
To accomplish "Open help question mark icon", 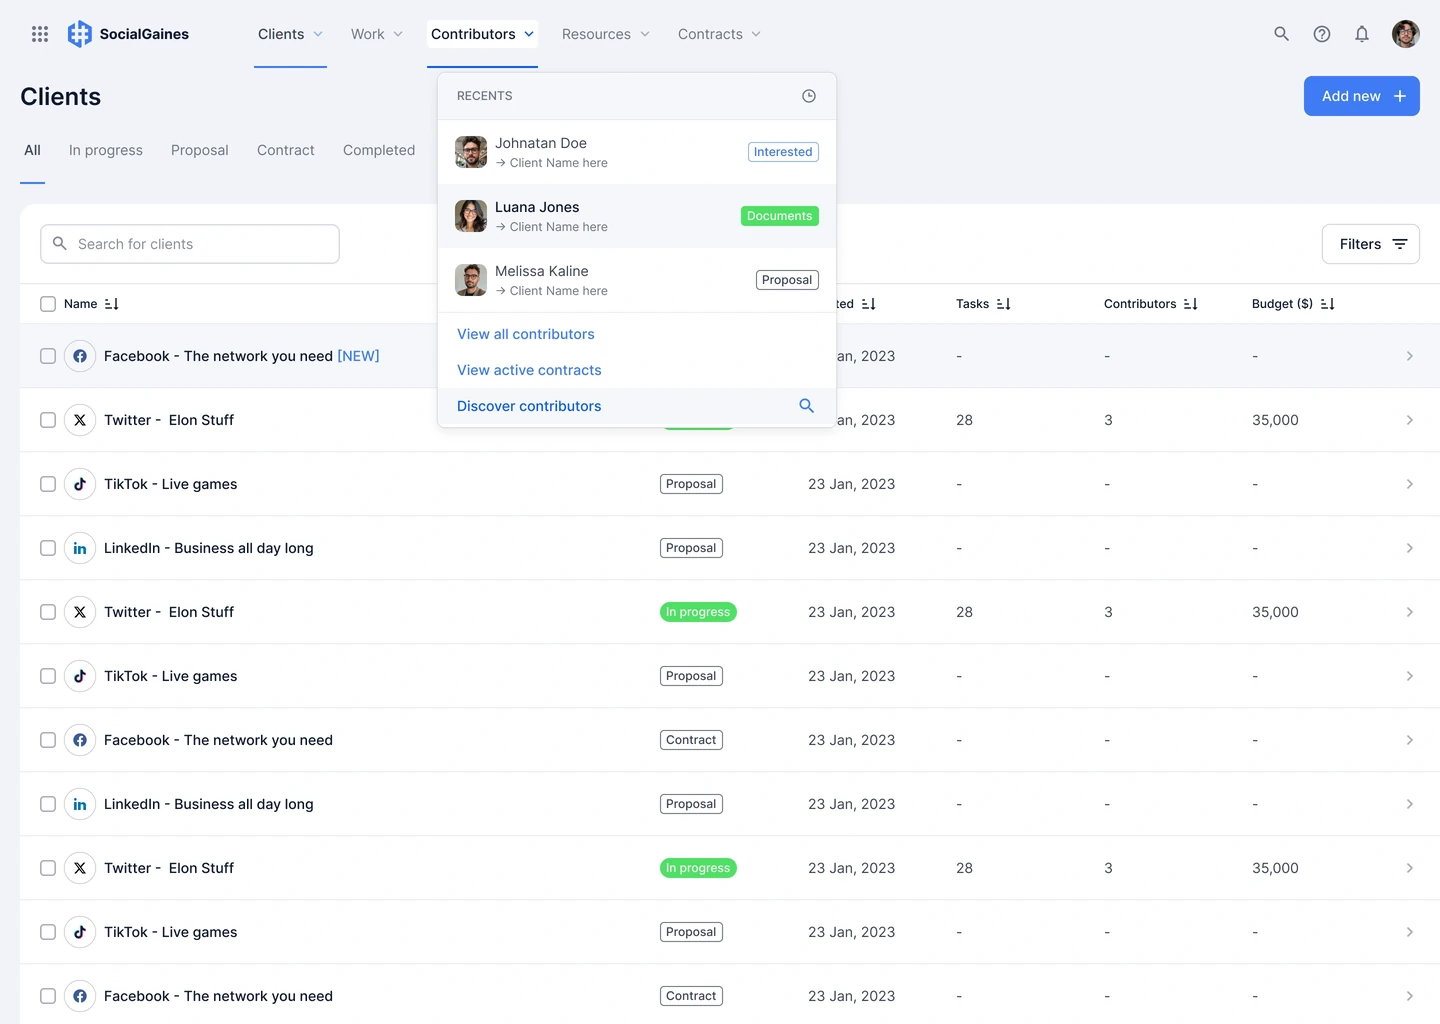I will coord(1322,34).
